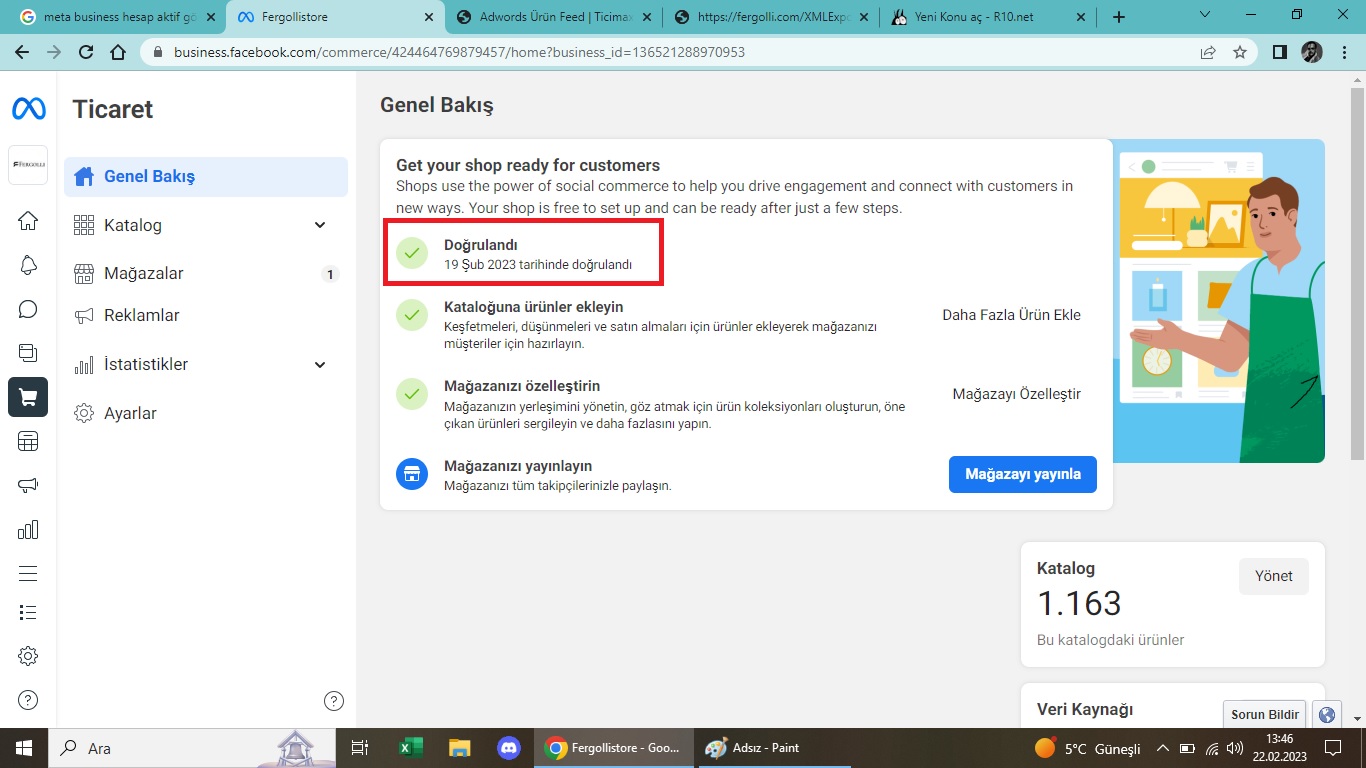
Task: Open File Explorer from the taskbar
Action: [x=459, y=748]
